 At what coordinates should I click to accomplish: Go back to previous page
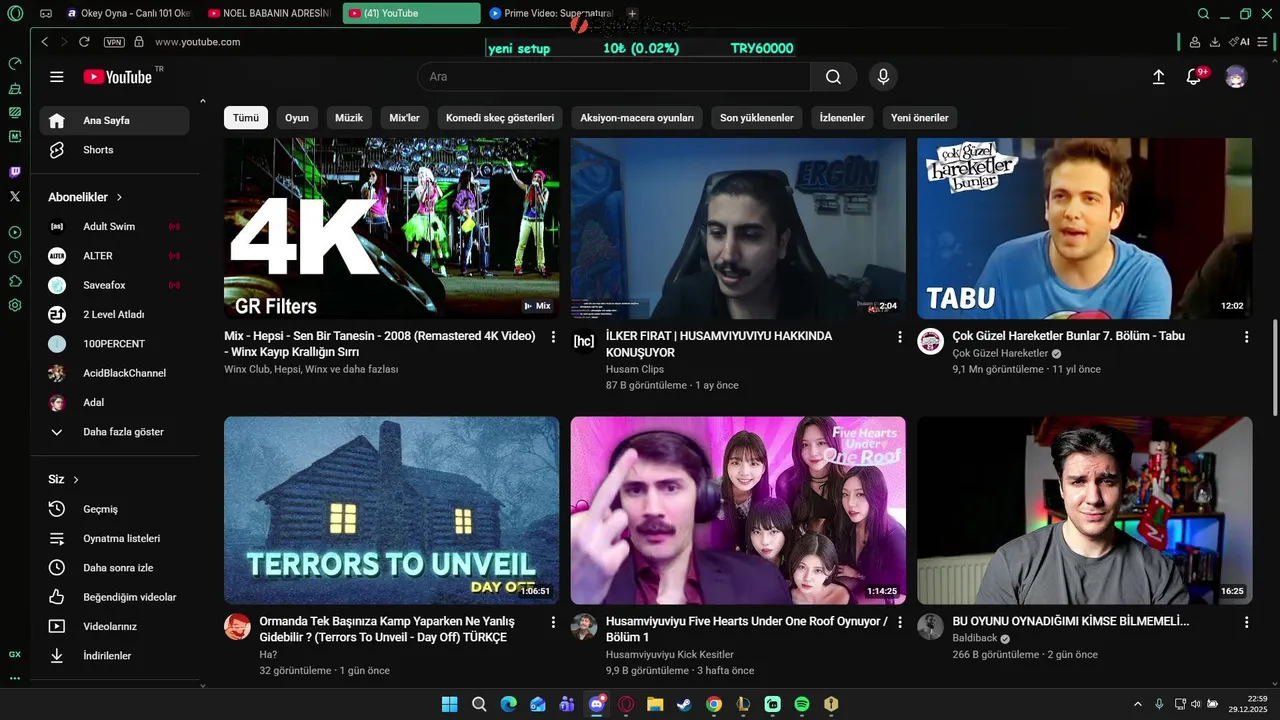point(44,42)
